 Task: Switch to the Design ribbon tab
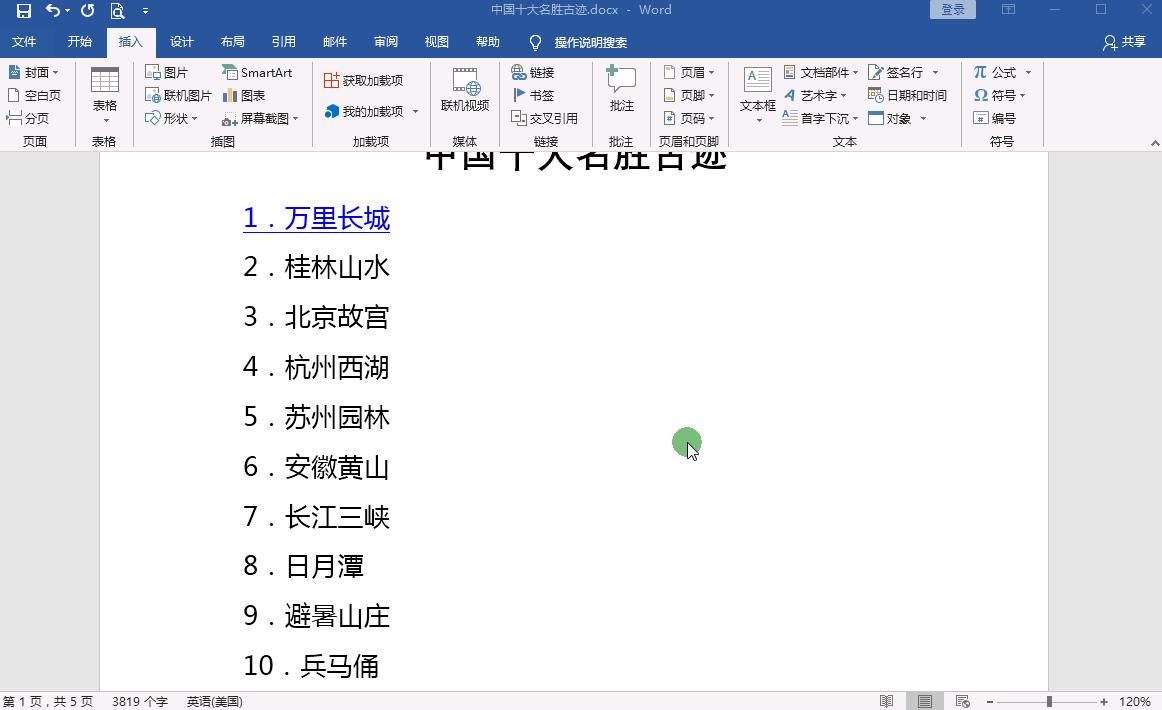[x=181, y=42]
